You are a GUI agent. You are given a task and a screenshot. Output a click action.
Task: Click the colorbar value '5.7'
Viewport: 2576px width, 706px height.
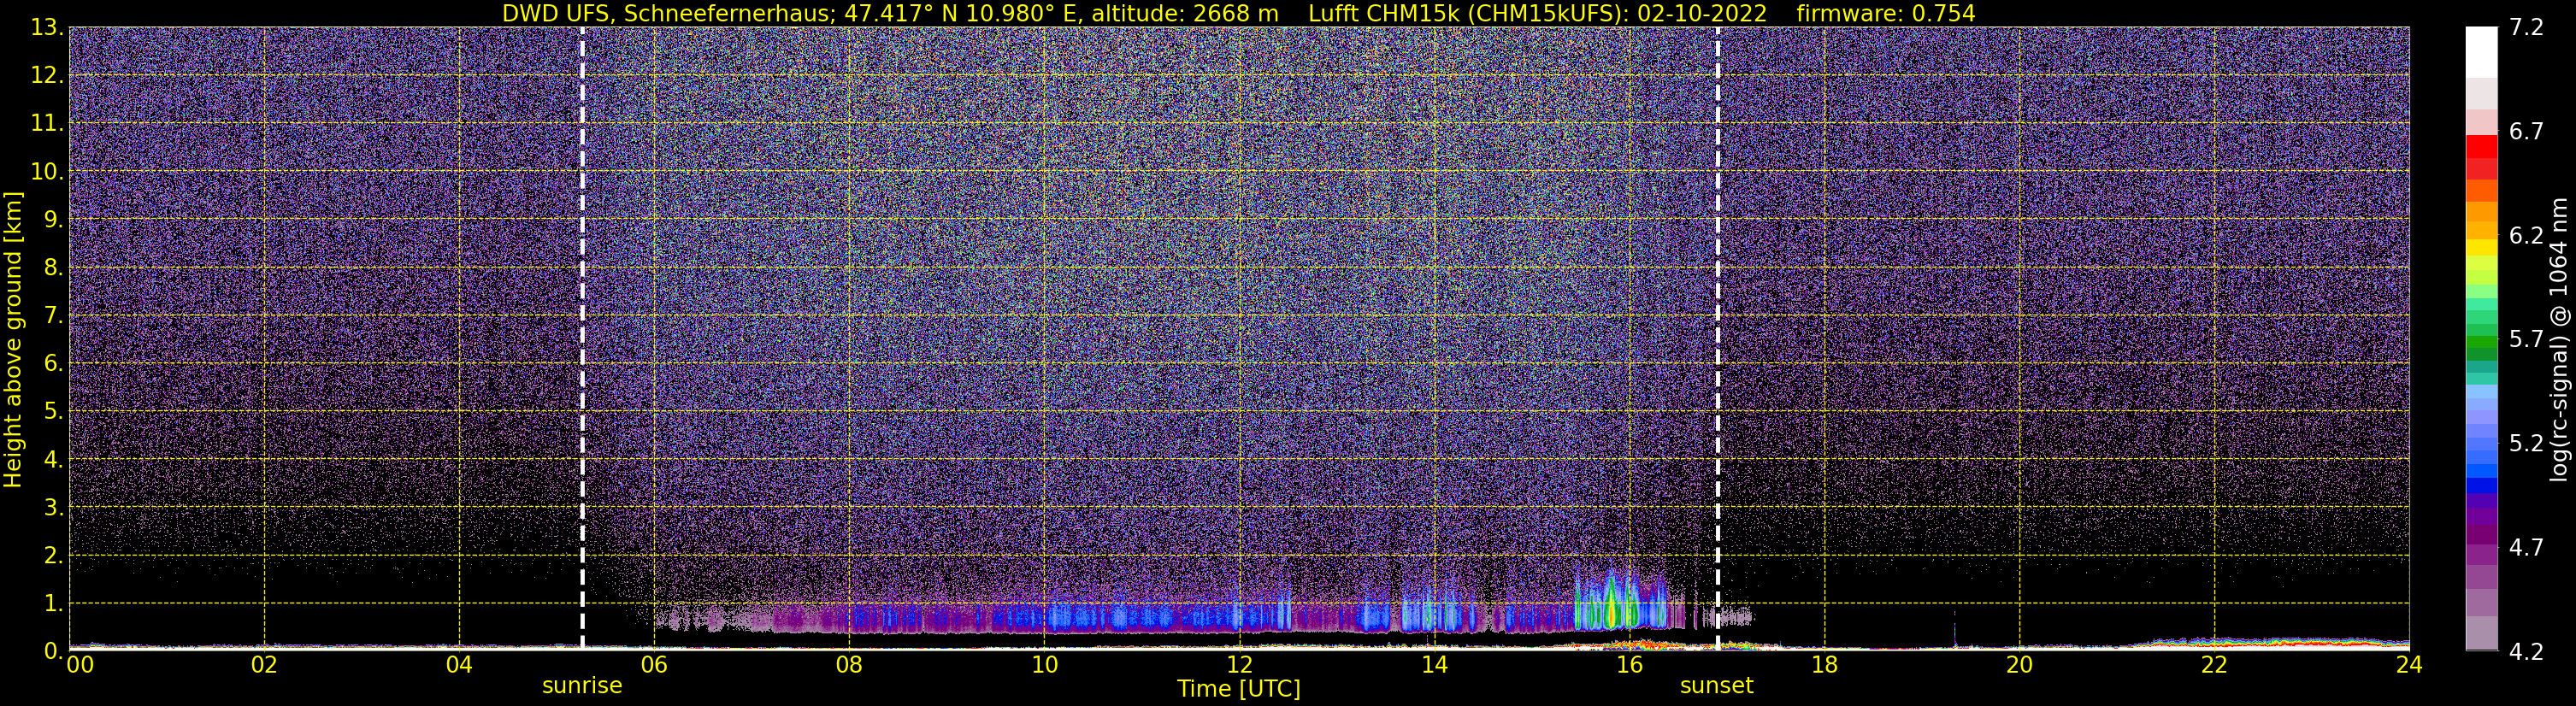pos(2526,339)
